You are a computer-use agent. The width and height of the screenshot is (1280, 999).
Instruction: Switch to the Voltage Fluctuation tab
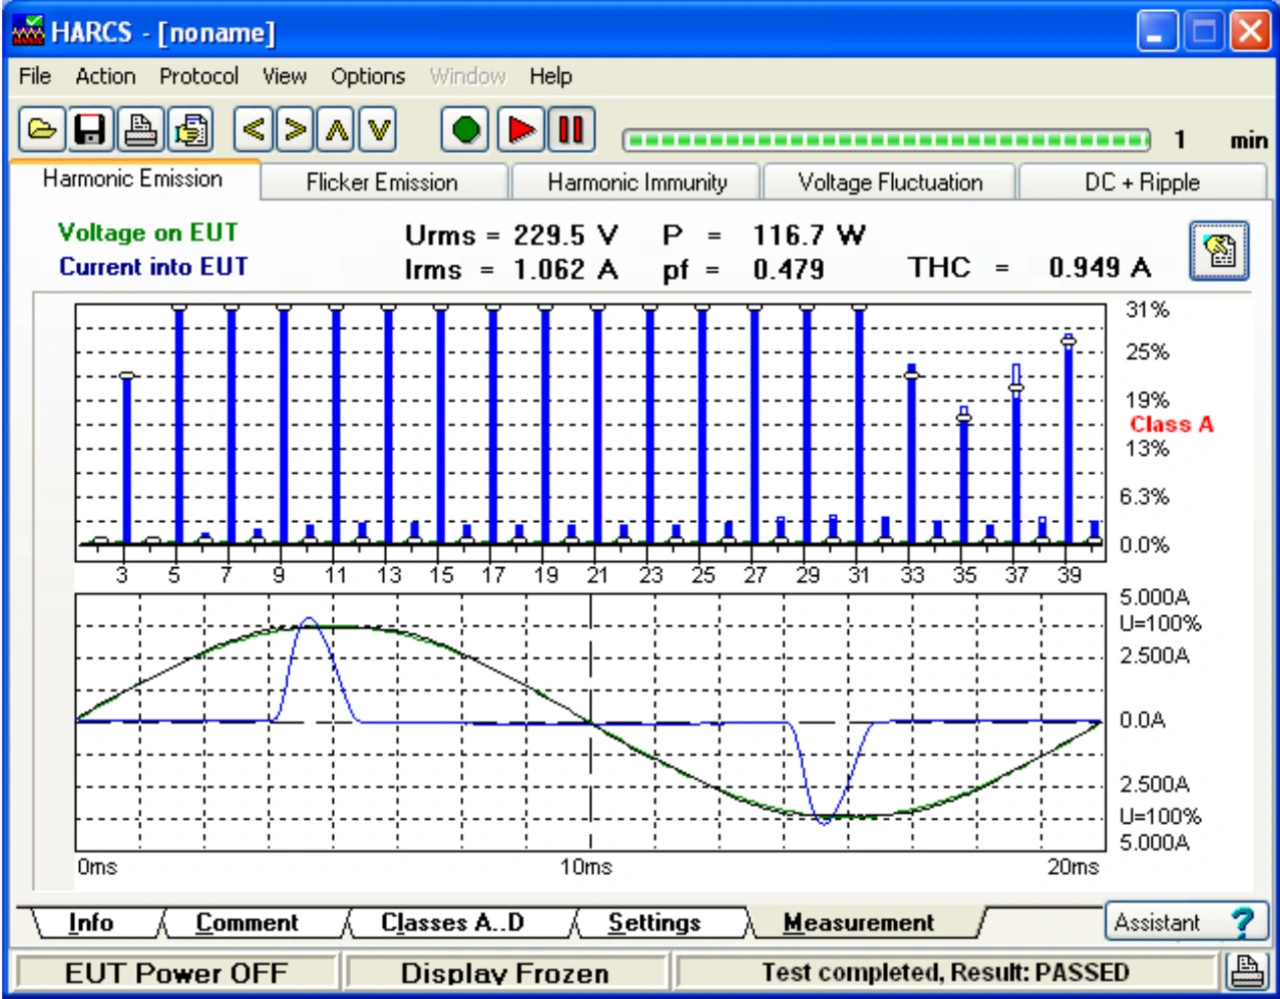(890, 182)
